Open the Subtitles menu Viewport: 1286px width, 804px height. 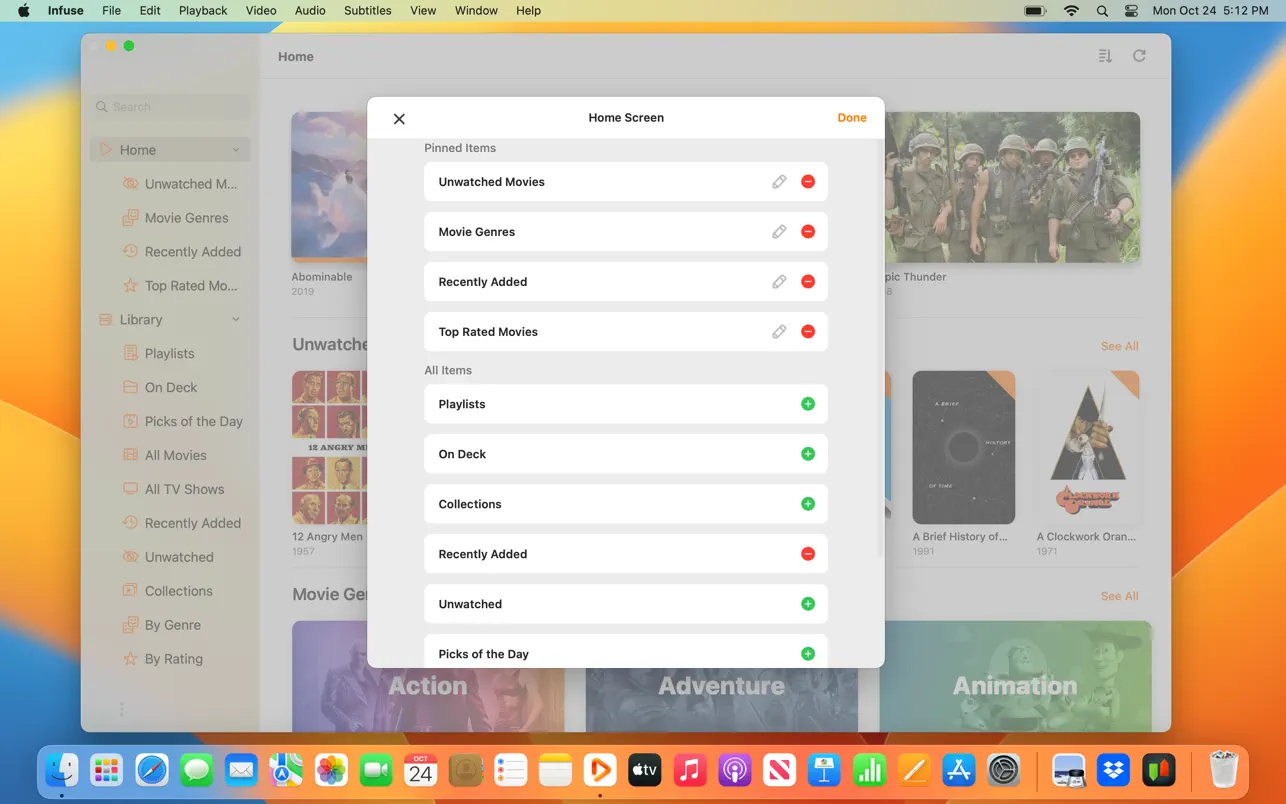[x=367, y=10]
